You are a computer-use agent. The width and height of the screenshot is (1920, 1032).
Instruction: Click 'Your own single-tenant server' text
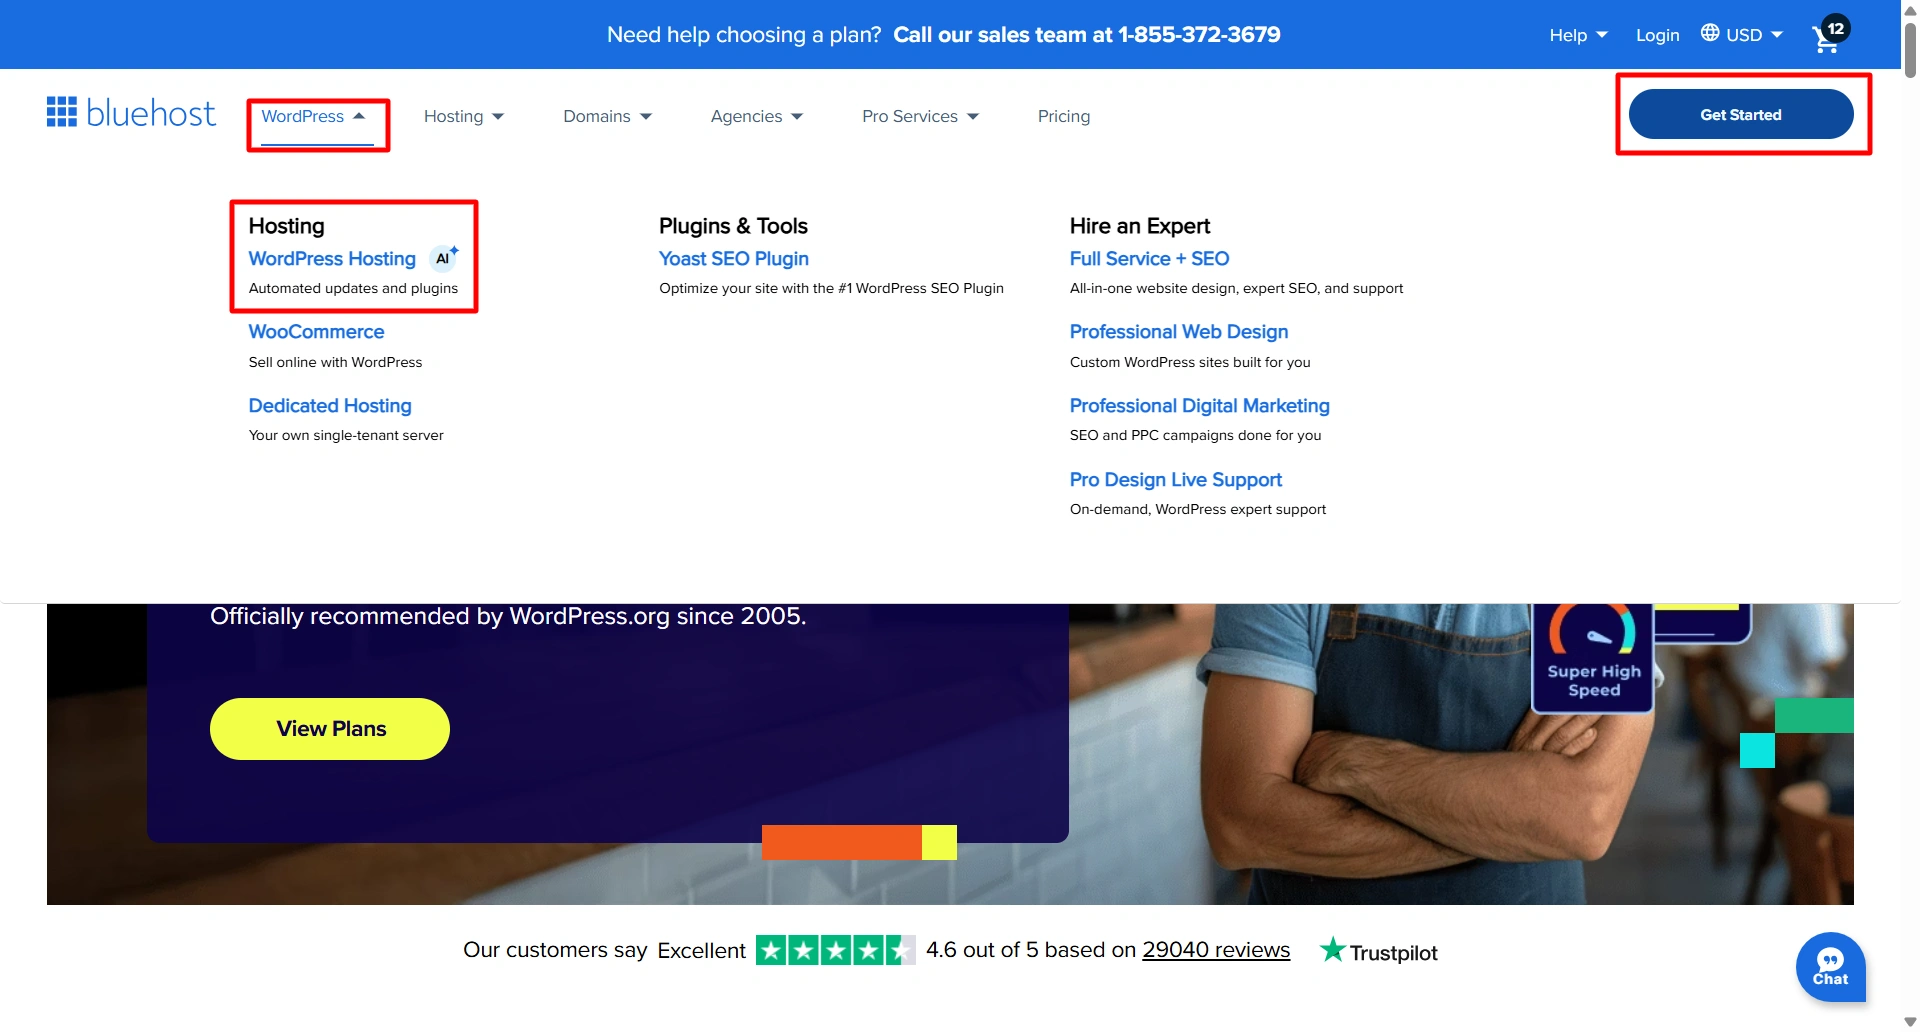tap(346, 435)
